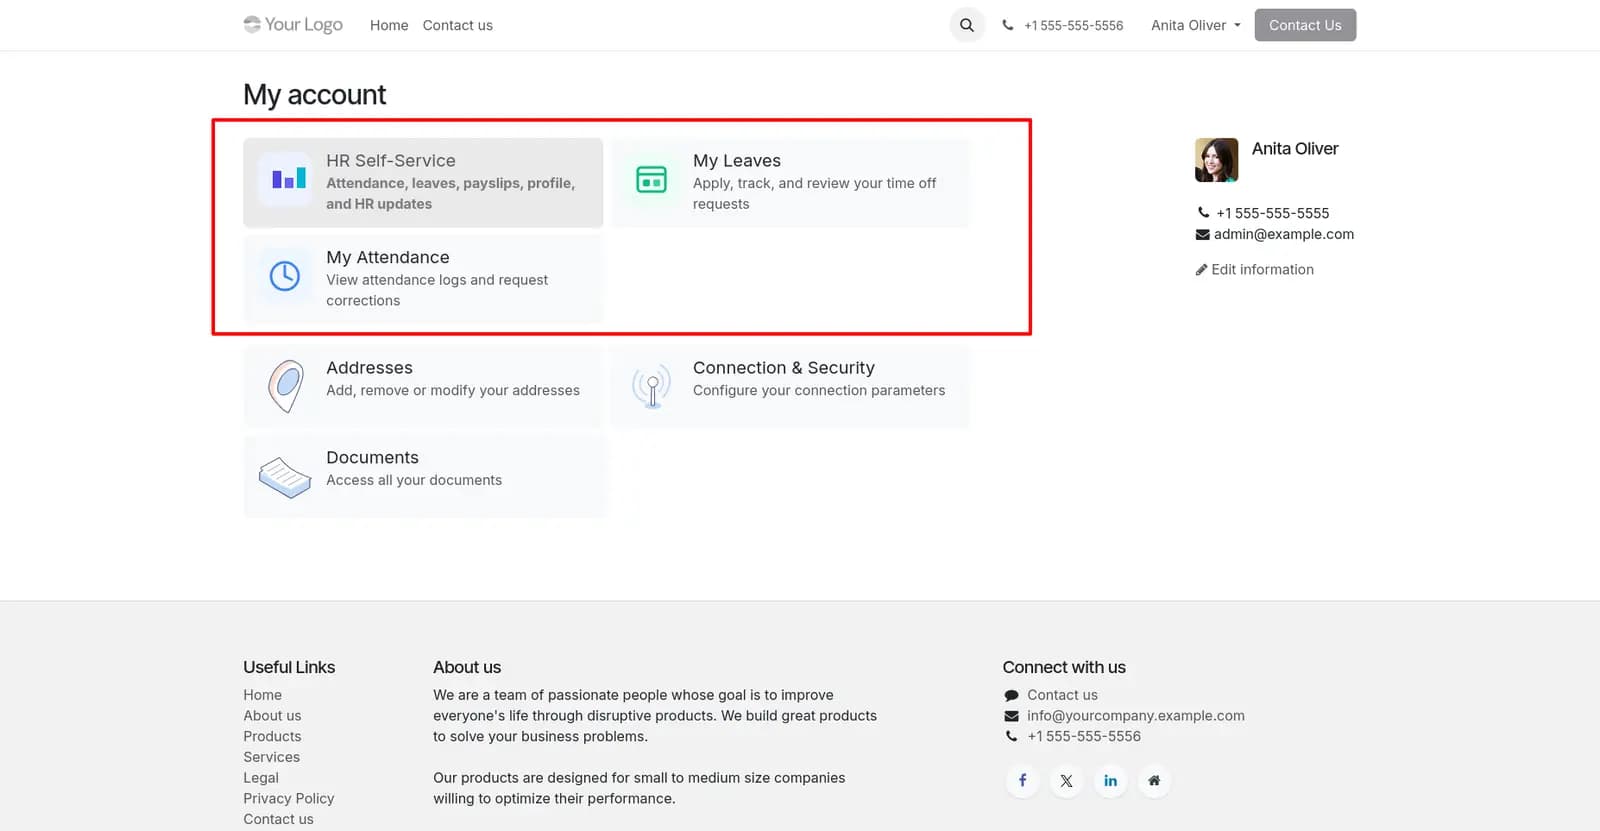Click the My account heading
The width and height of the screenshot is (1600, 831).
click(x=314, y=95)
